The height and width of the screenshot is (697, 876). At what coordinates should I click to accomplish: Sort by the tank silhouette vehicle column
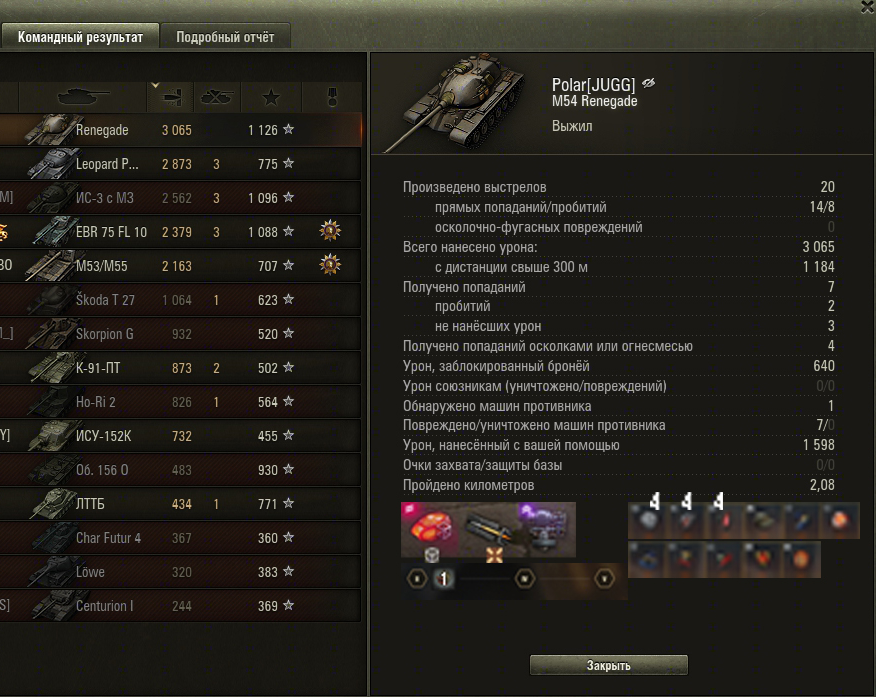83,97
